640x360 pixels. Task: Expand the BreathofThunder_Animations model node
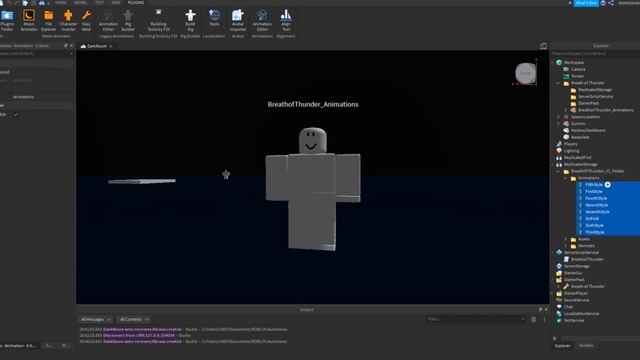pyautogui.click(x=566, y=110)
